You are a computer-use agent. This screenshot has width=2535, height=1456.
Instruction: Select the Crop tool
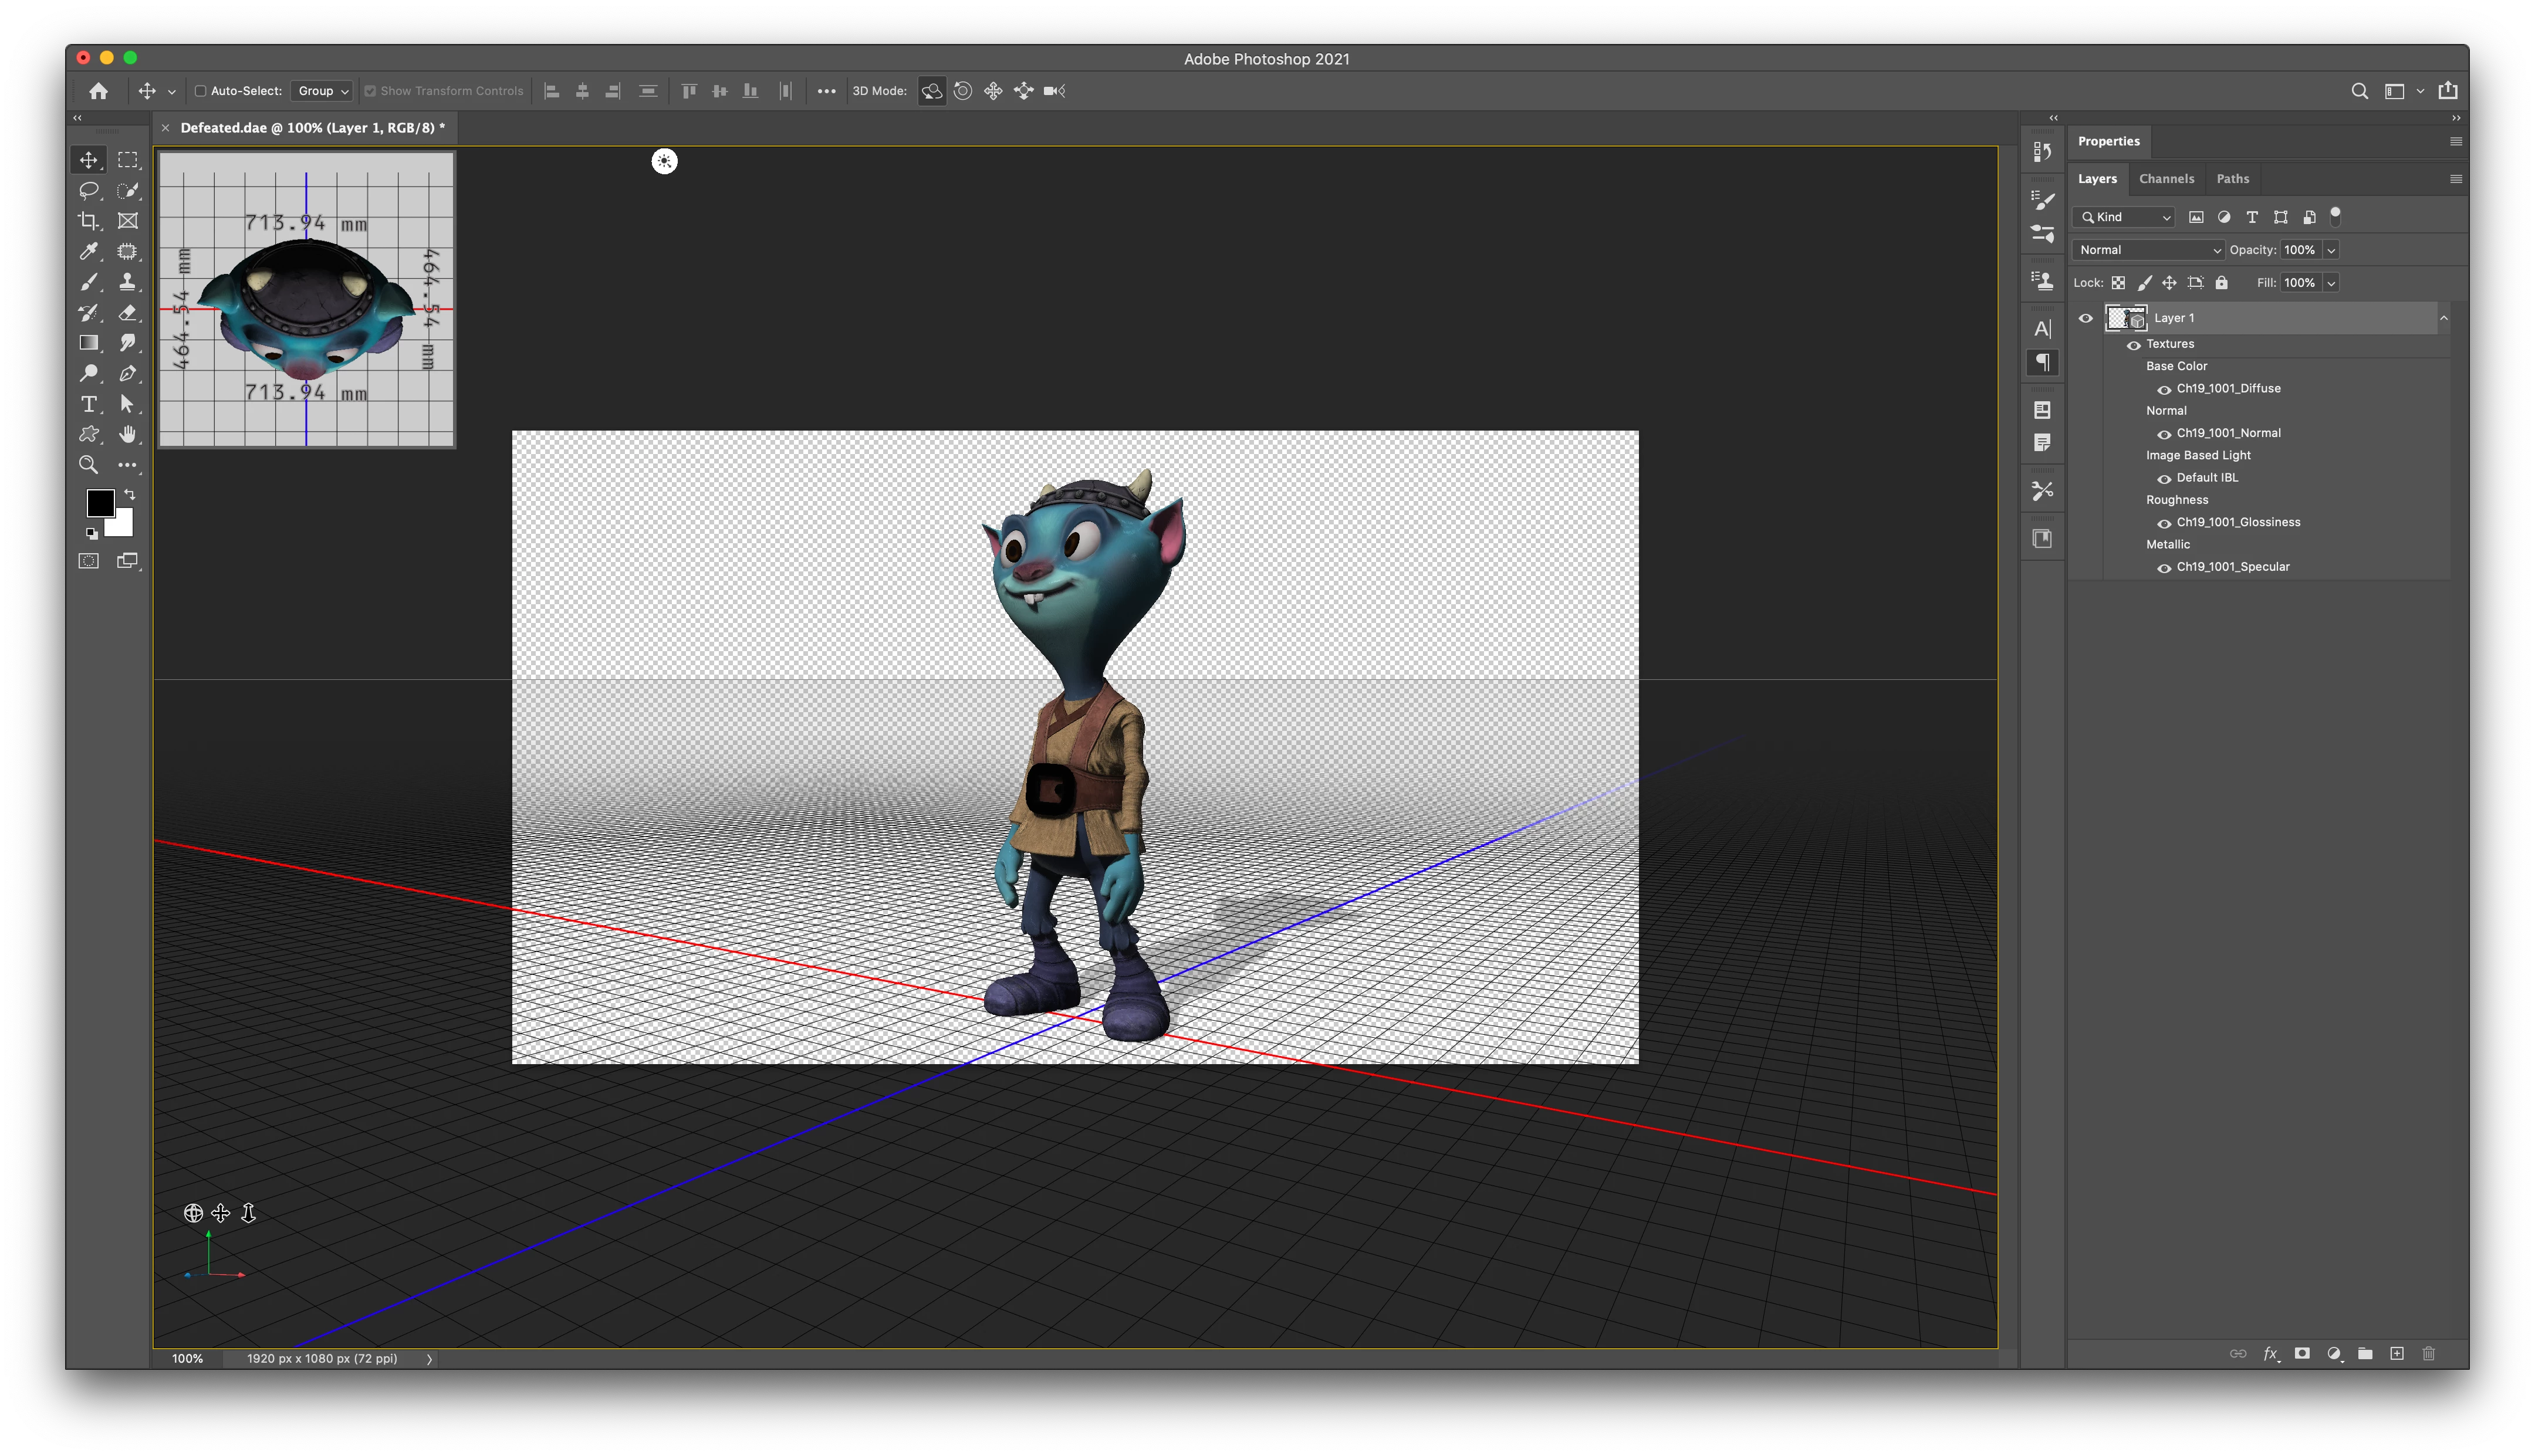coord(89,221)
